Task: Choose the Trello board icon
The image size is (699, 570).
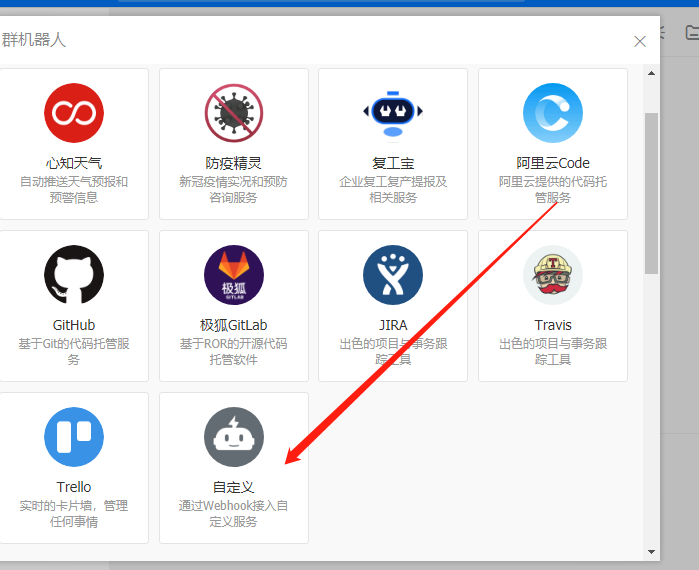Action: point(74,437)
